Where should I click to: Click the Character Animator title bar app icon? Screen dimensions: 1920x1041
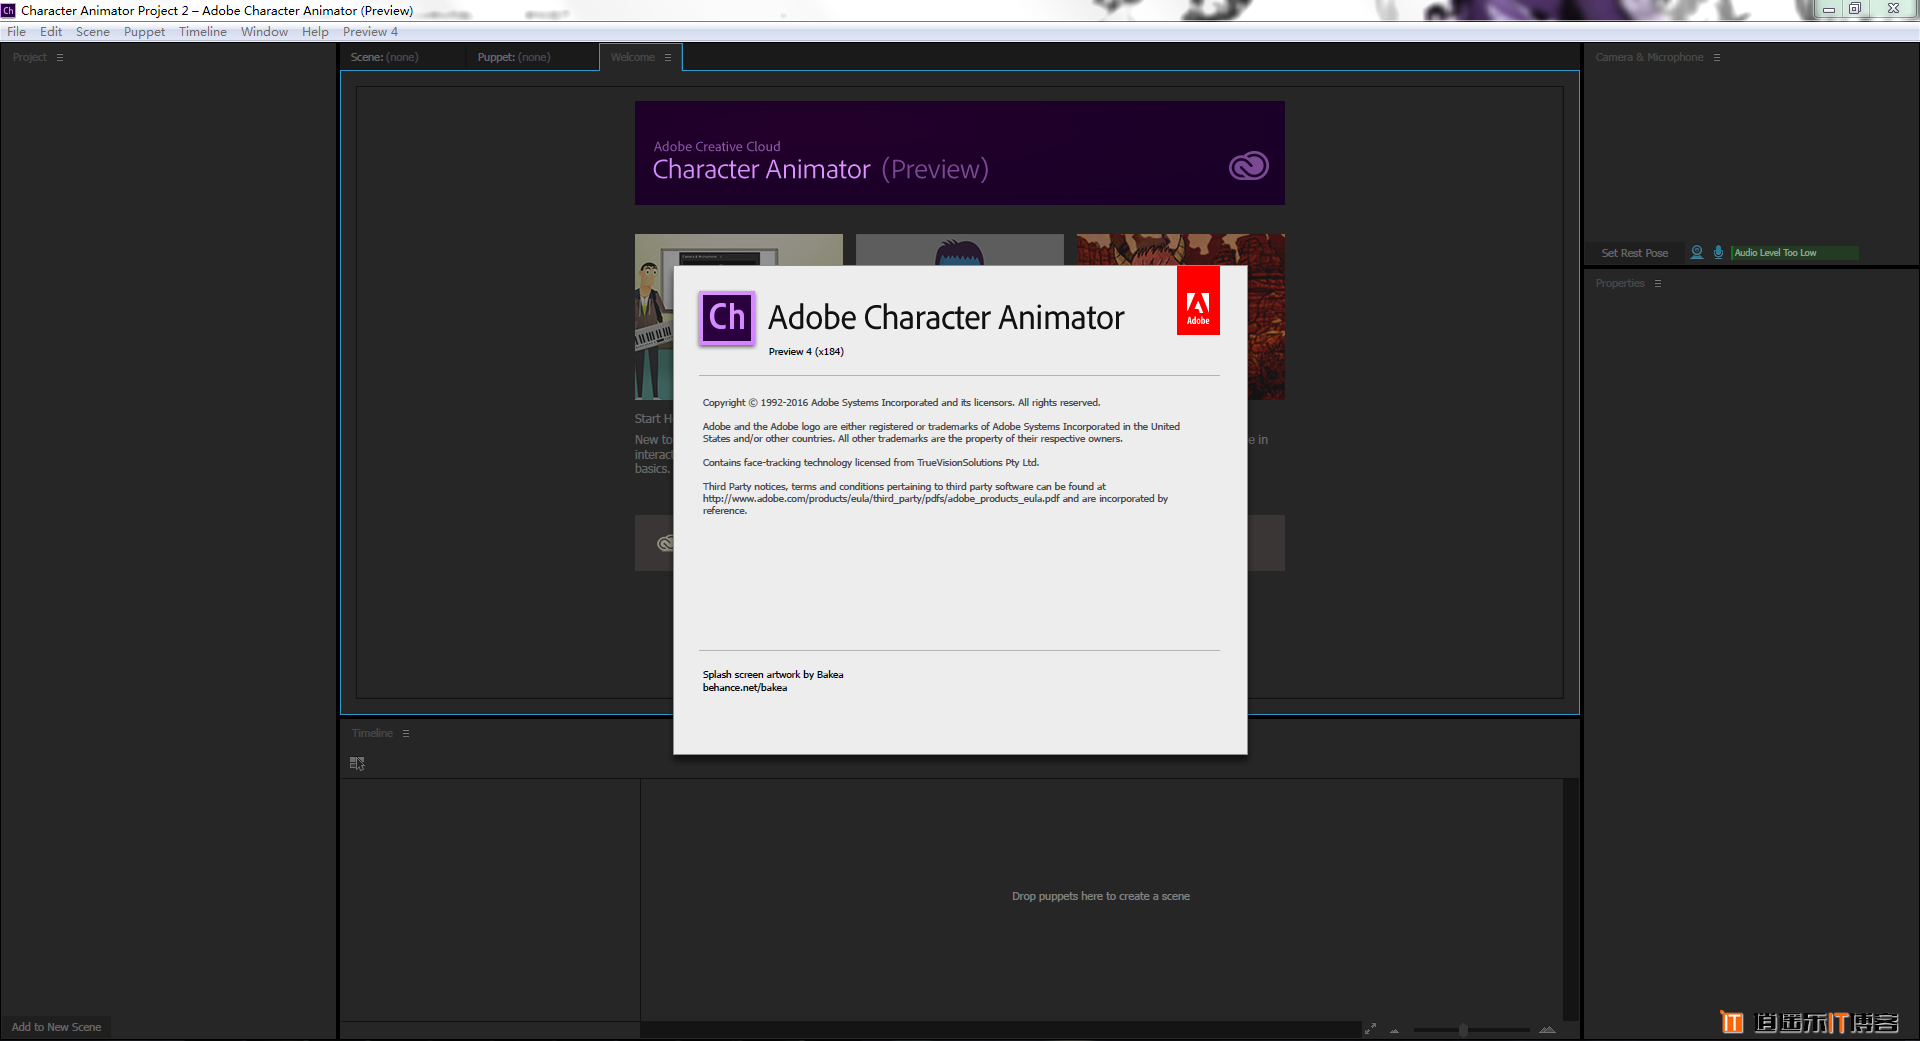pyautogui.click(x=9, y=10)
